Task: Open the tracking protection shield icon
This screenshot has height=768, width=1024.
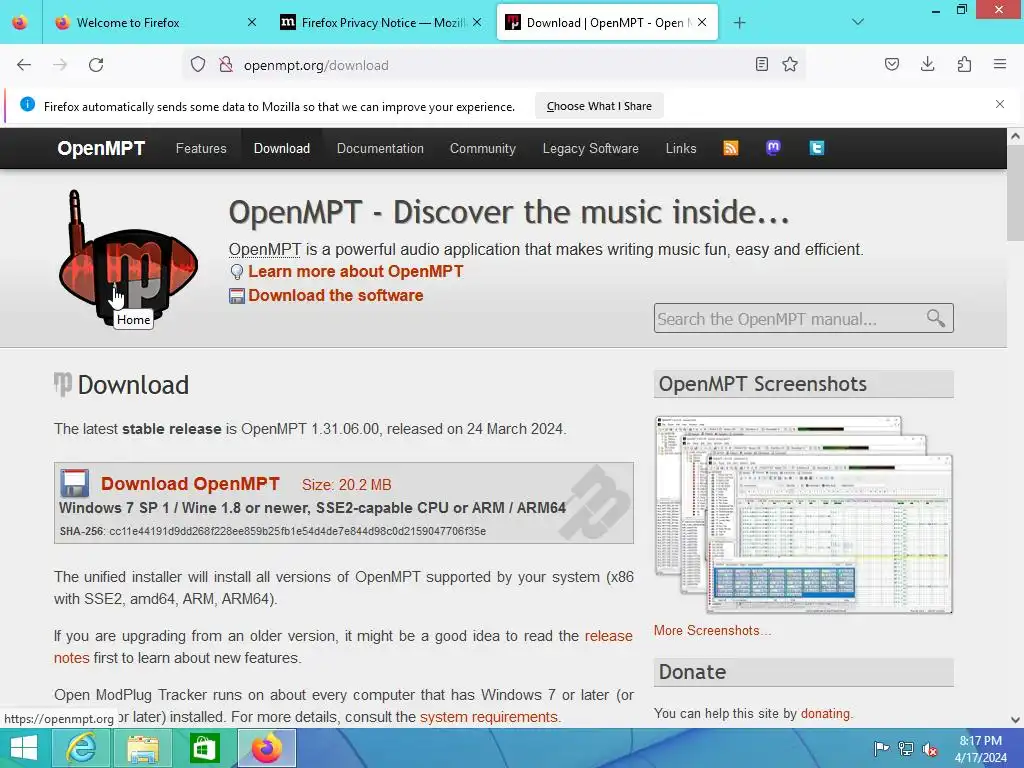Action: pyautogui.click(x=198, y=65)
